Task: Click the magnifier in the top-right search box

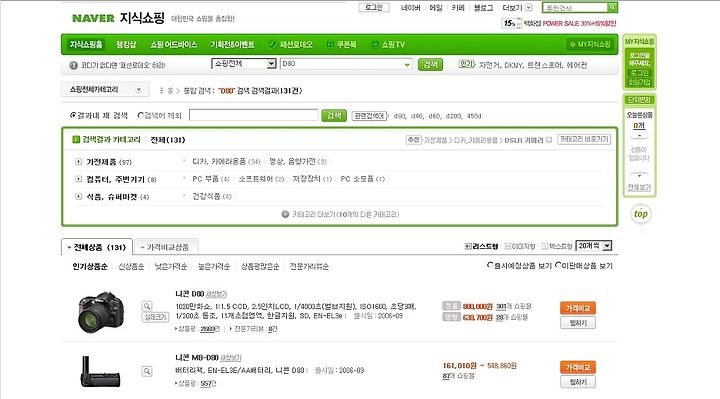Action: (612, 7)
